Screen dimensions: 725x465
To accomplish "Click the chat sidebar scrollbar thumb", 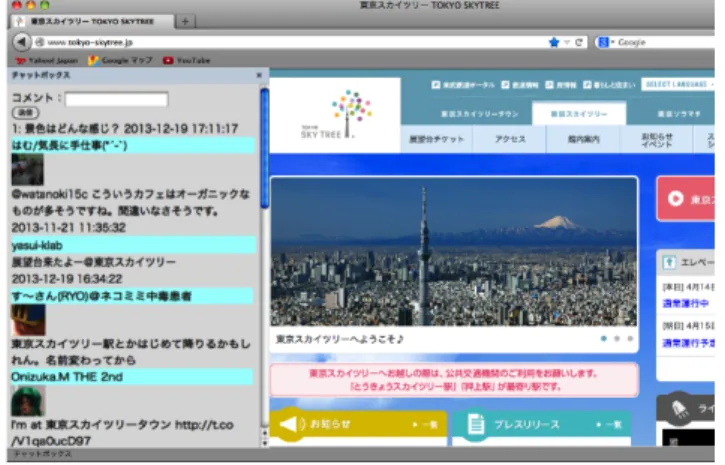I will (x=264, y=148).
